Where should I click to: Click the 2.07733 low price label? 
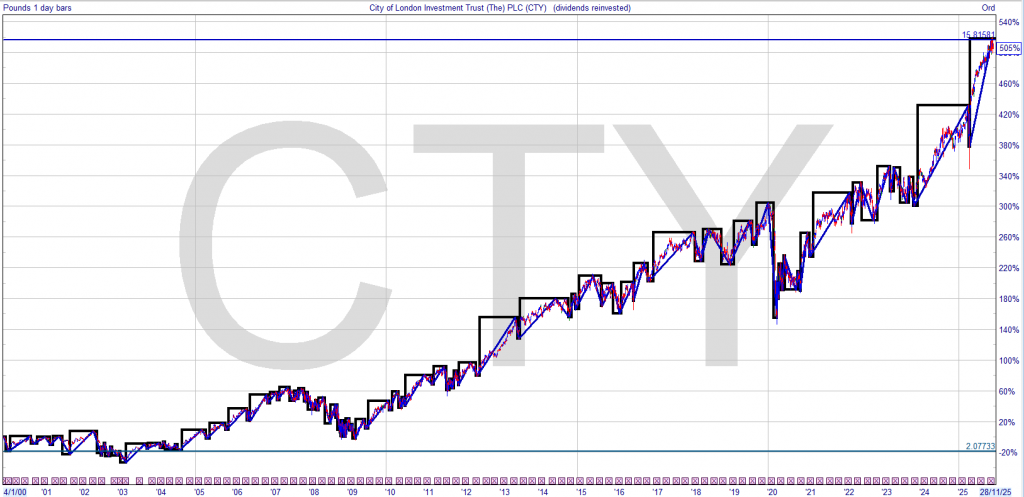pos(980,445)
